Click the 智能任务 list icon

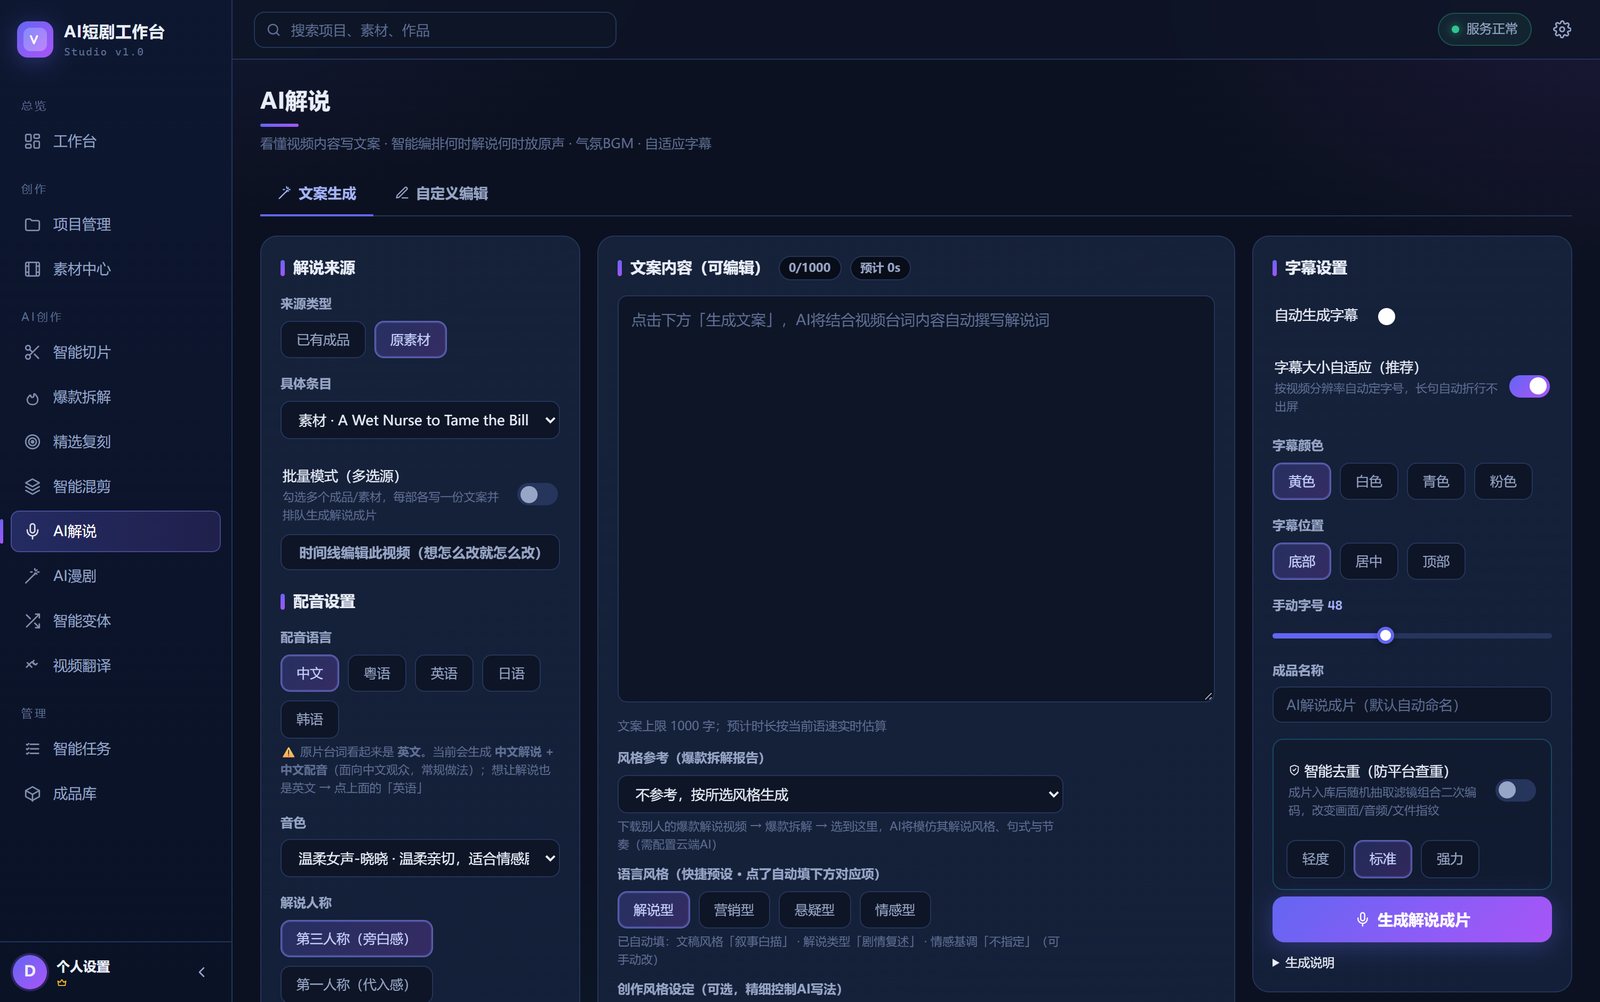(x=32, y=749)
